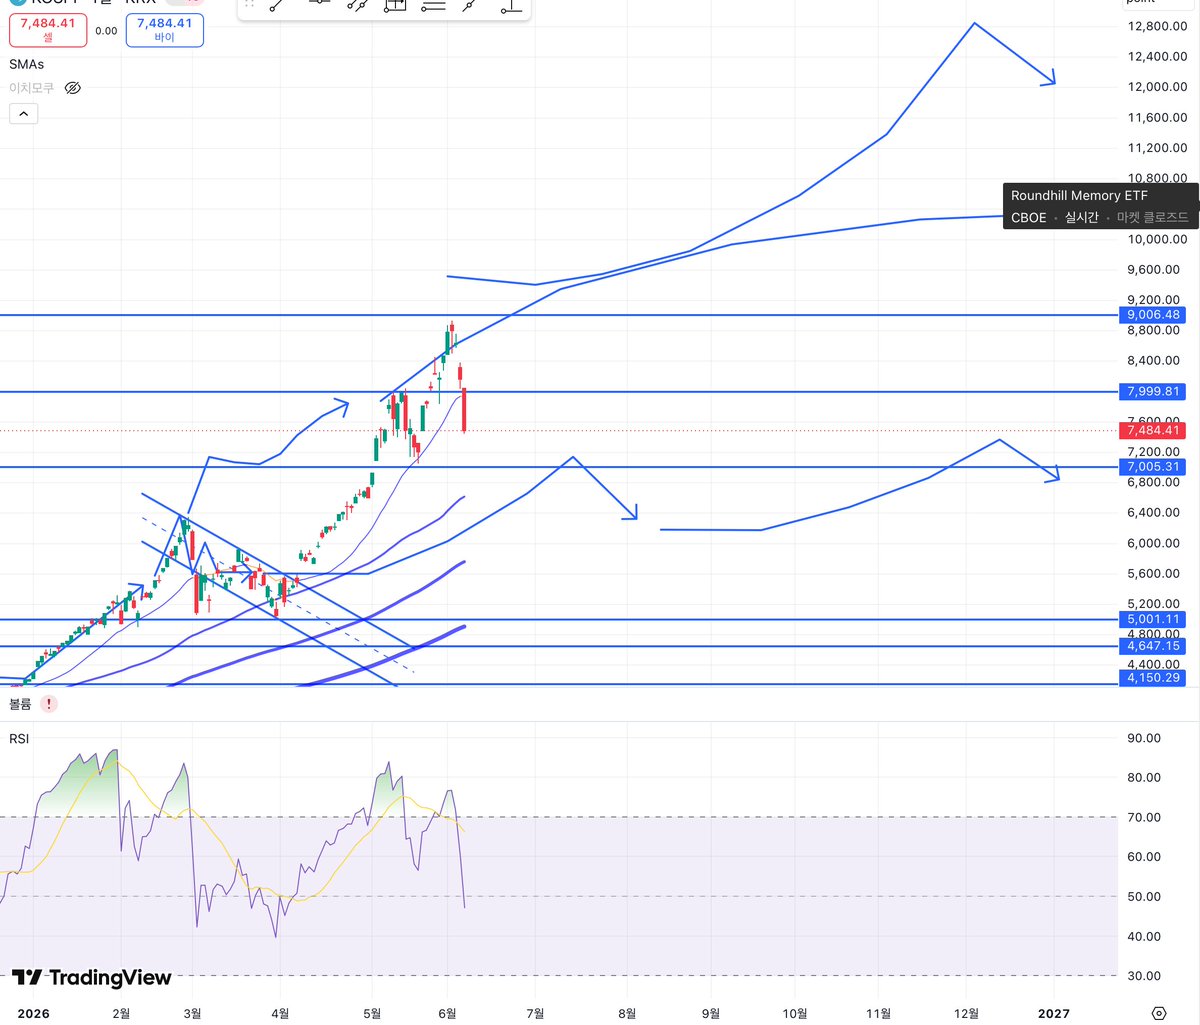Click the TradingView logo

tap(91, 977)
